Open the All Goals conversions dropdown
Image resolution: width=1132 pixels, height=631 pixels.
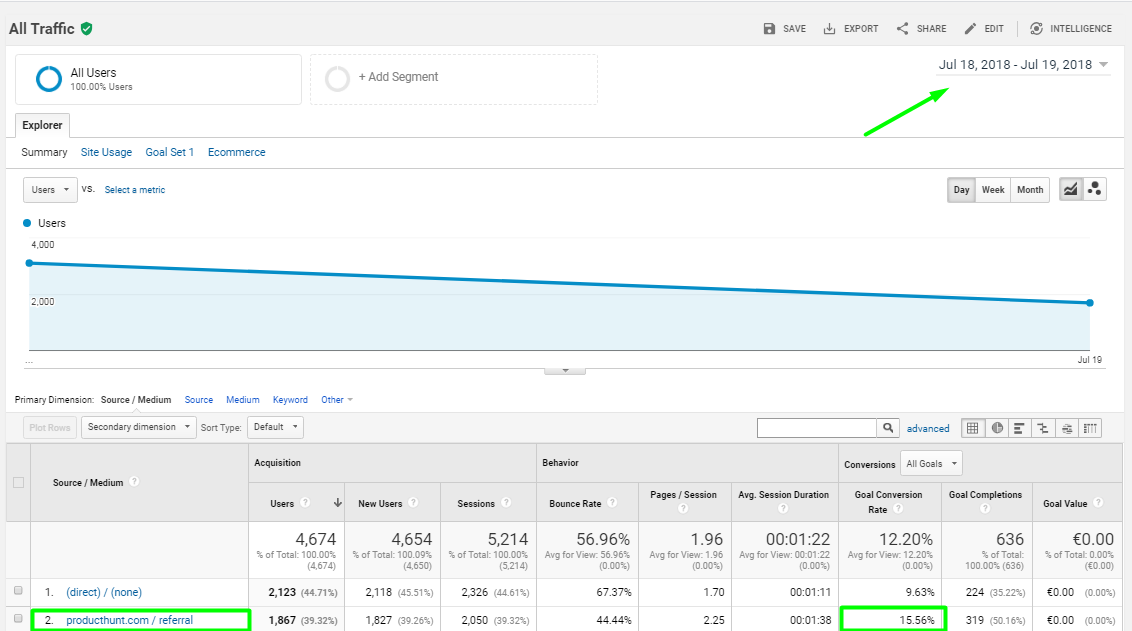tap(931, 464)
